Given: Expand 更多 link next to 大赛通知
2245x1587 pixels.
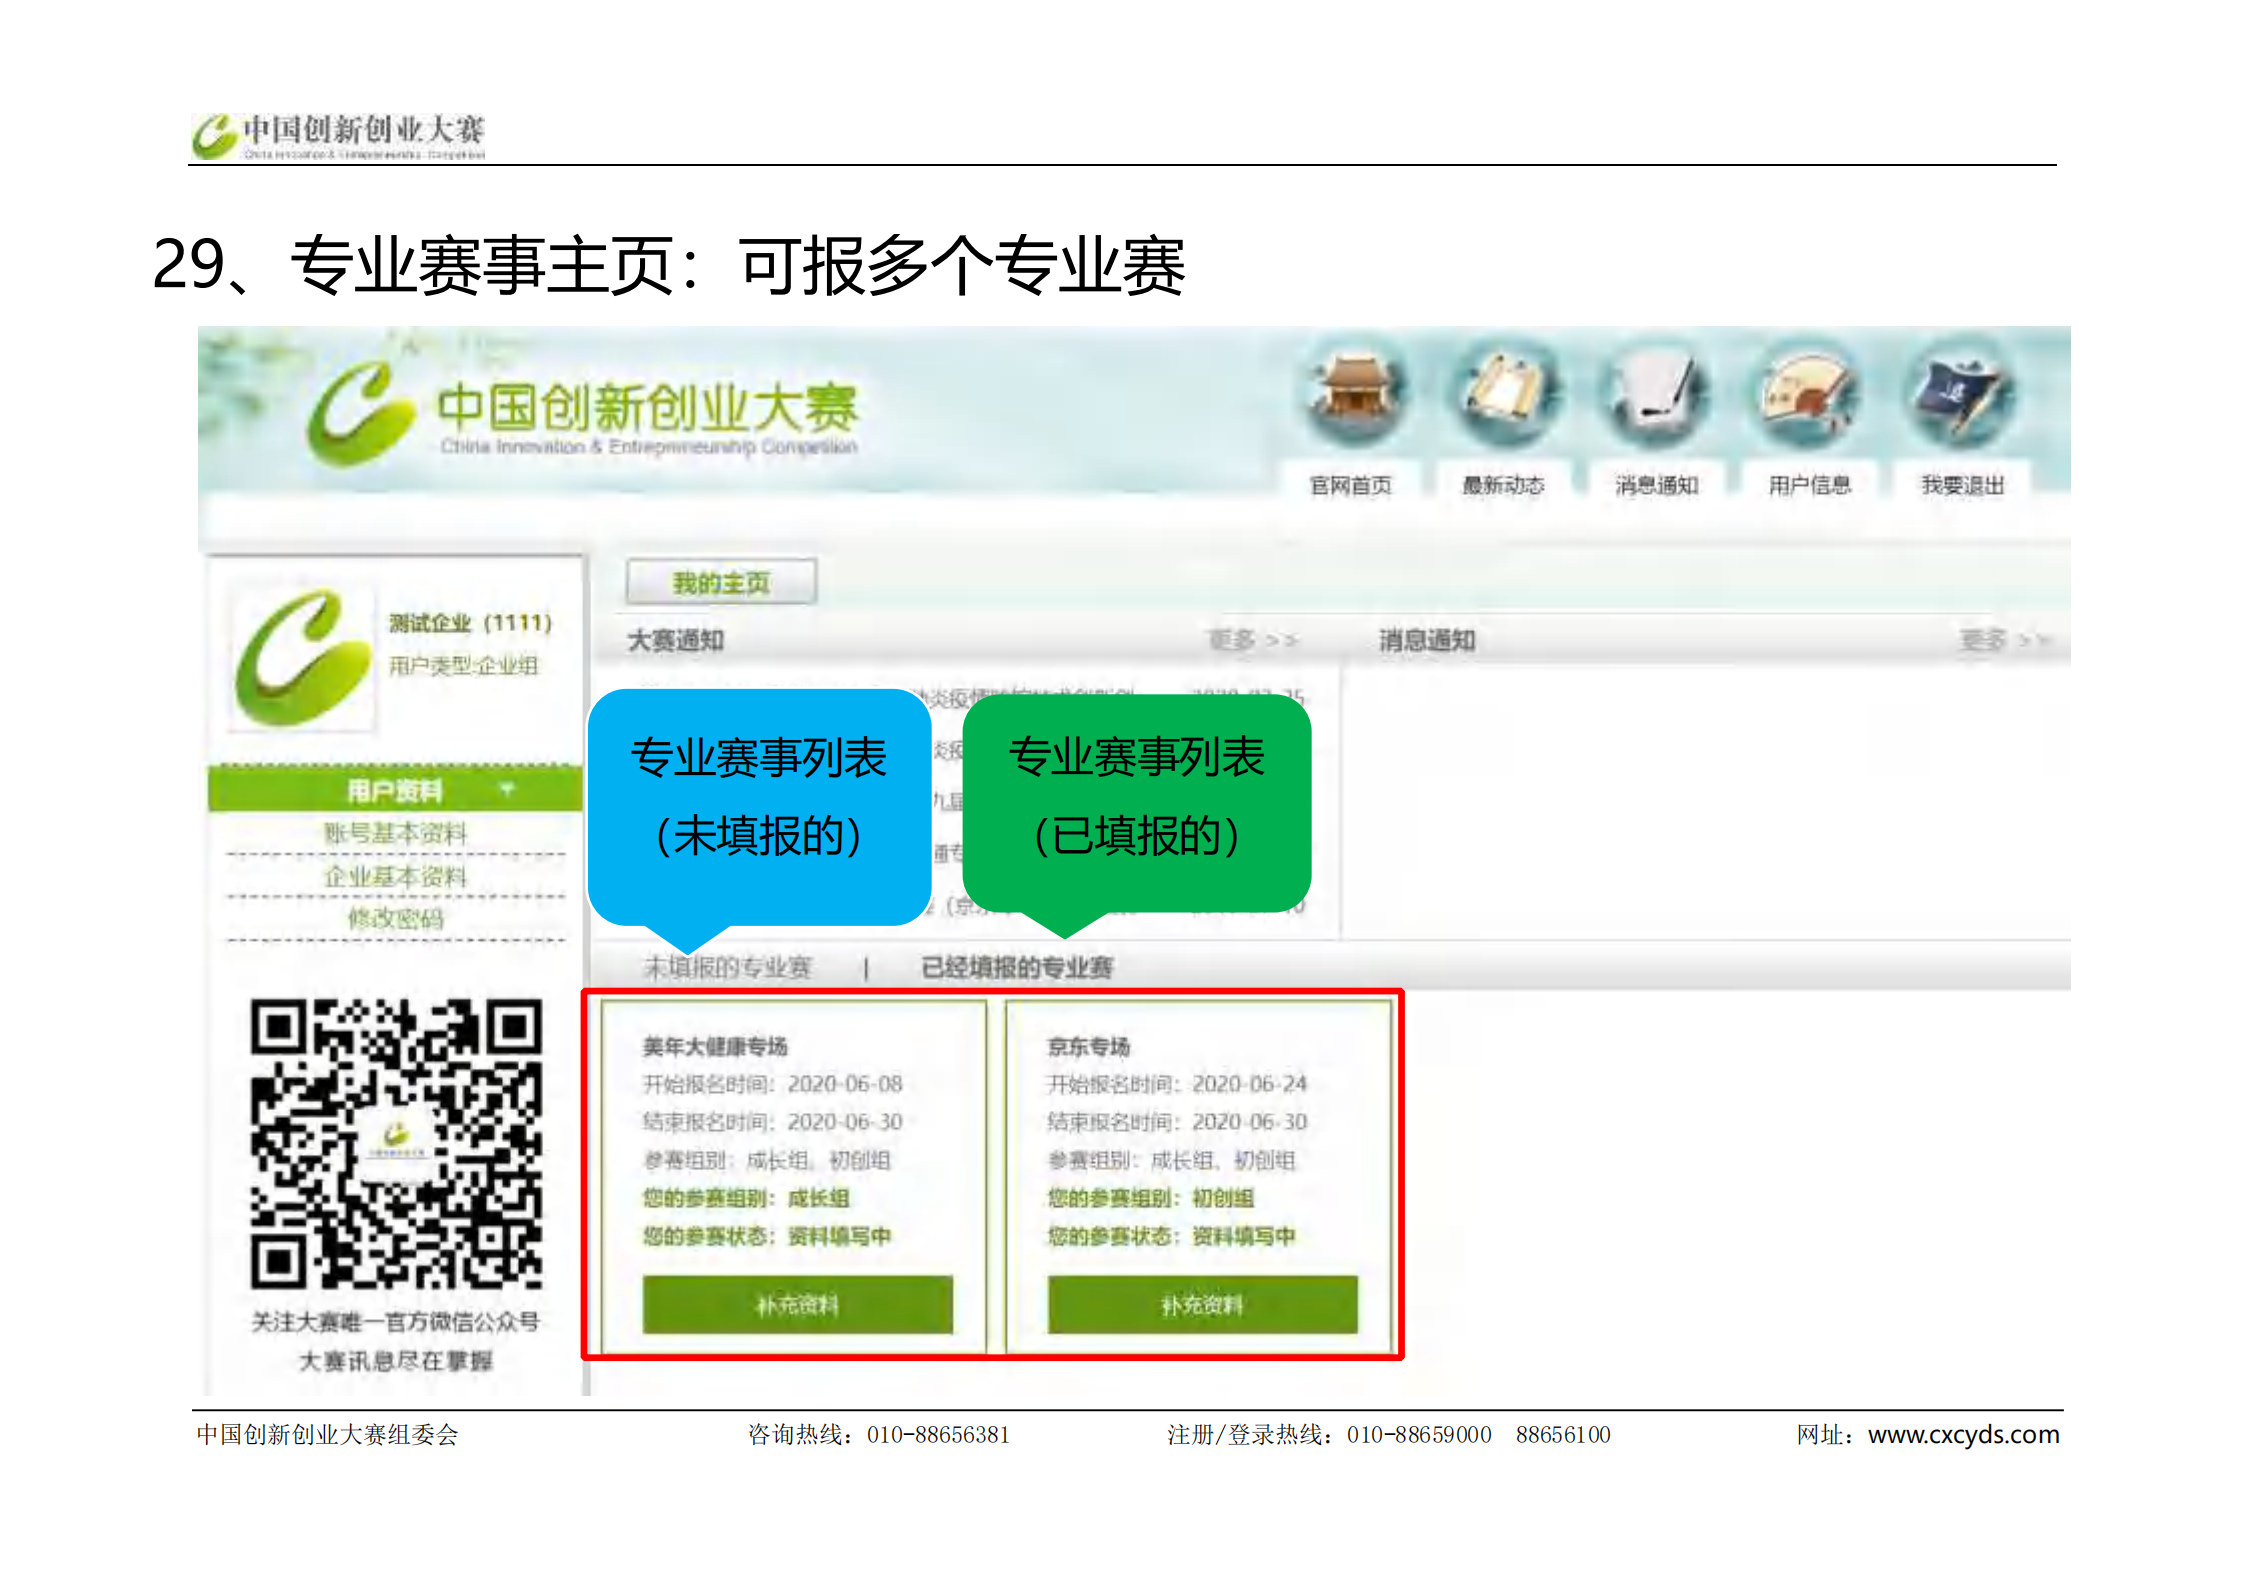Looking at the screenshot, I should pyautogui.click(x=1251, y=640).
